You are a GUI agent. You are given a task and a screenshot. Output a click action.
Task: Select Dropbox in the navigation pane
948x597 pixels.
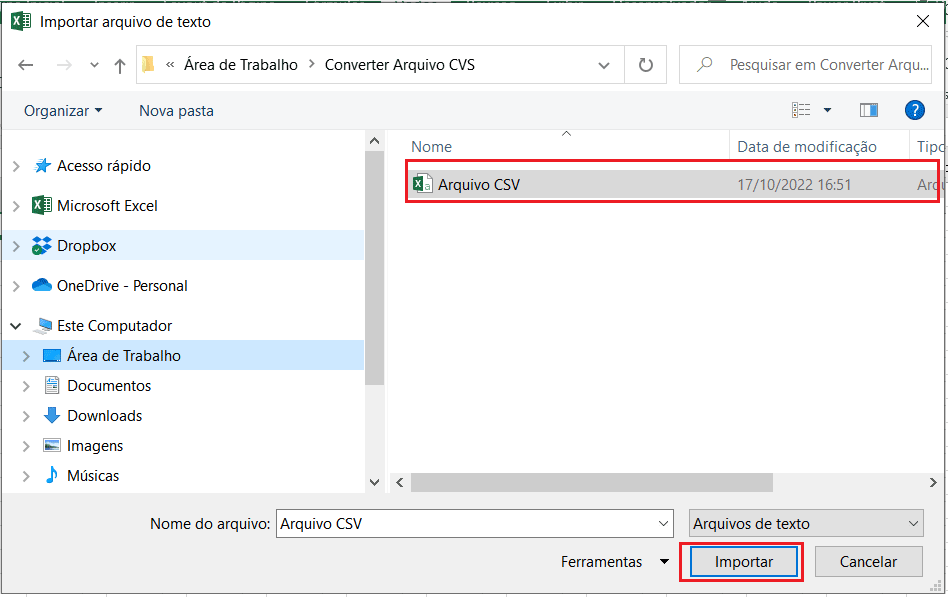tap(86, 245)
